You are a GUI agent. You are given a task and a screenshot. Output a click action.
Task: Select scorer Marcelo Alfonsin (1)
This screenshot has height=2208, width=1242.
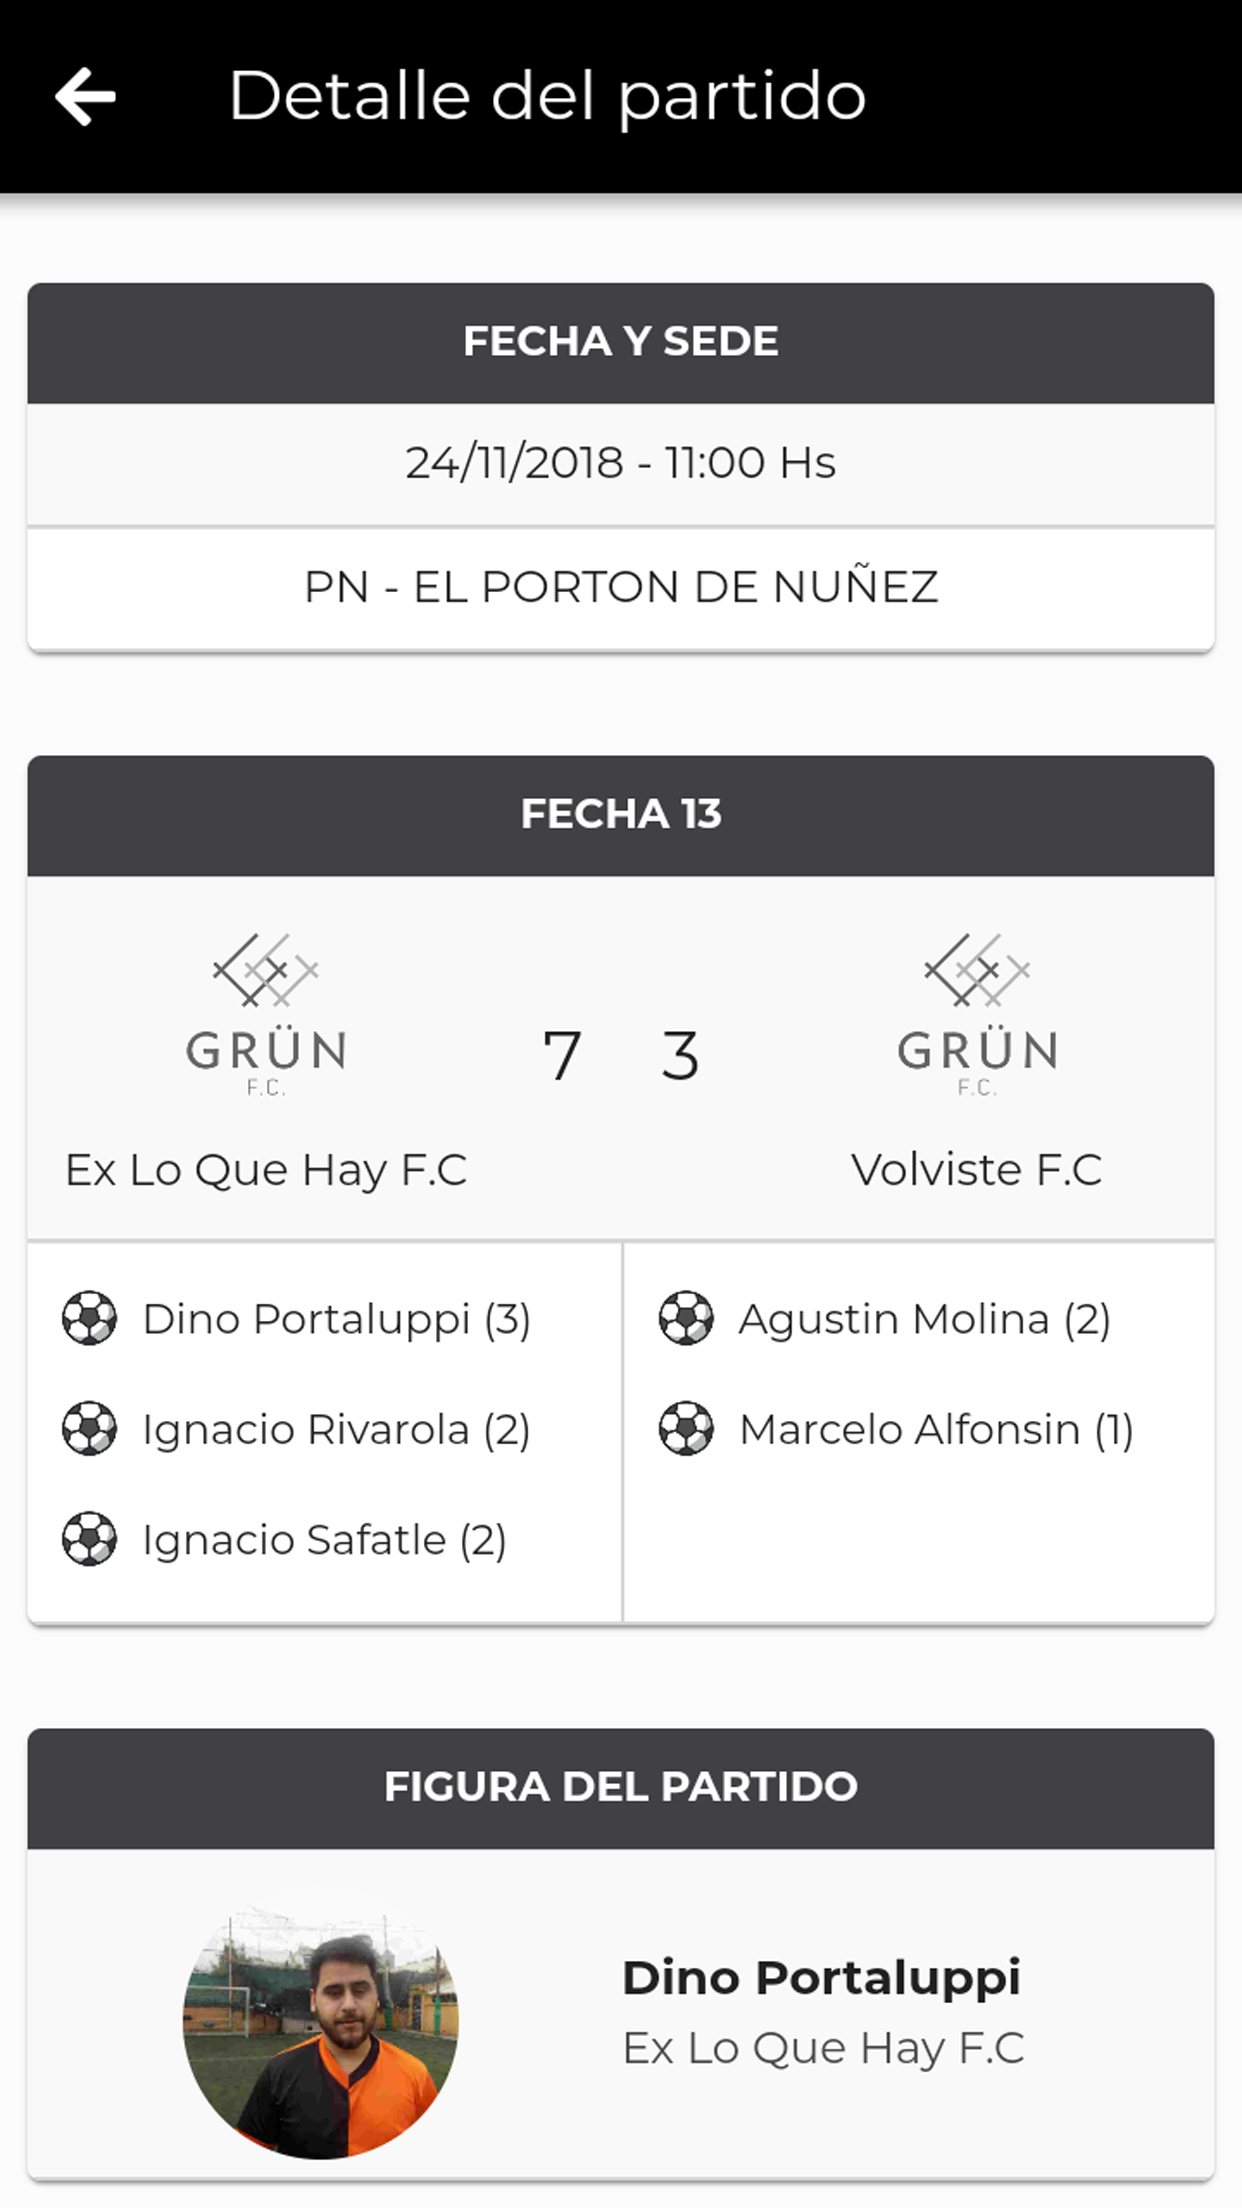point(936,1429)
